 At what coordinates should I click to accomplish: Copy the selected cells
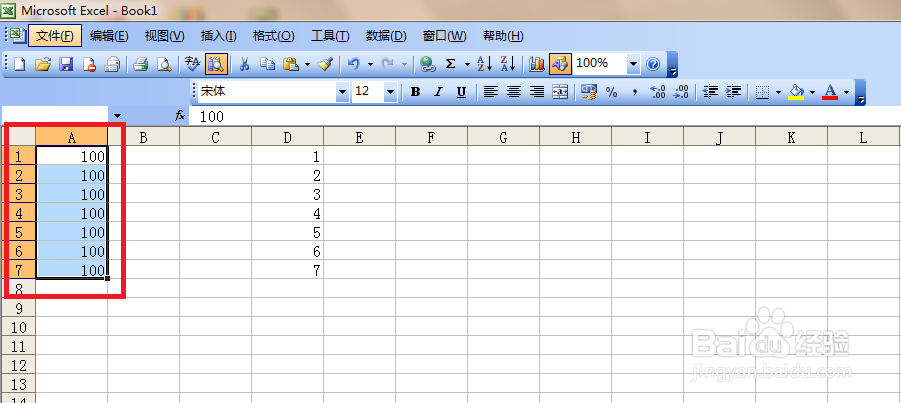[x=267, y=64]
